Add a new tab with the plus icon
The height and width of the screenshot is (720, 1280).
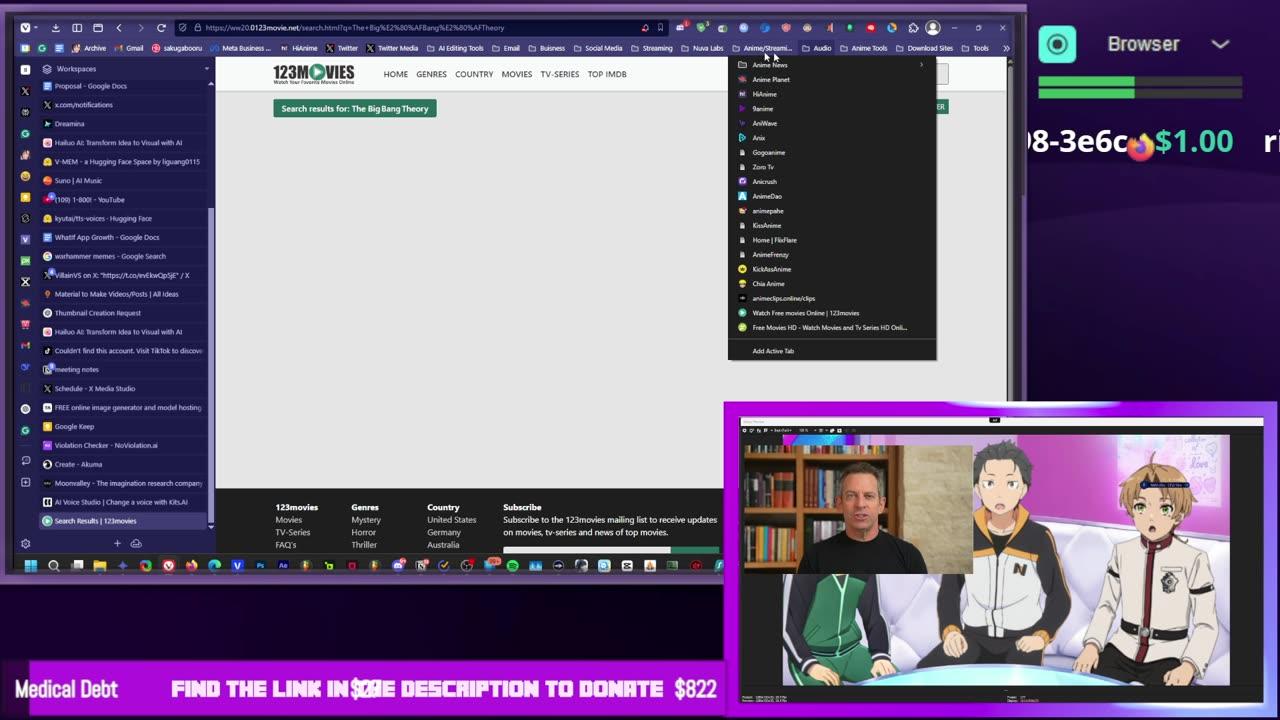(x=117, y=543)
